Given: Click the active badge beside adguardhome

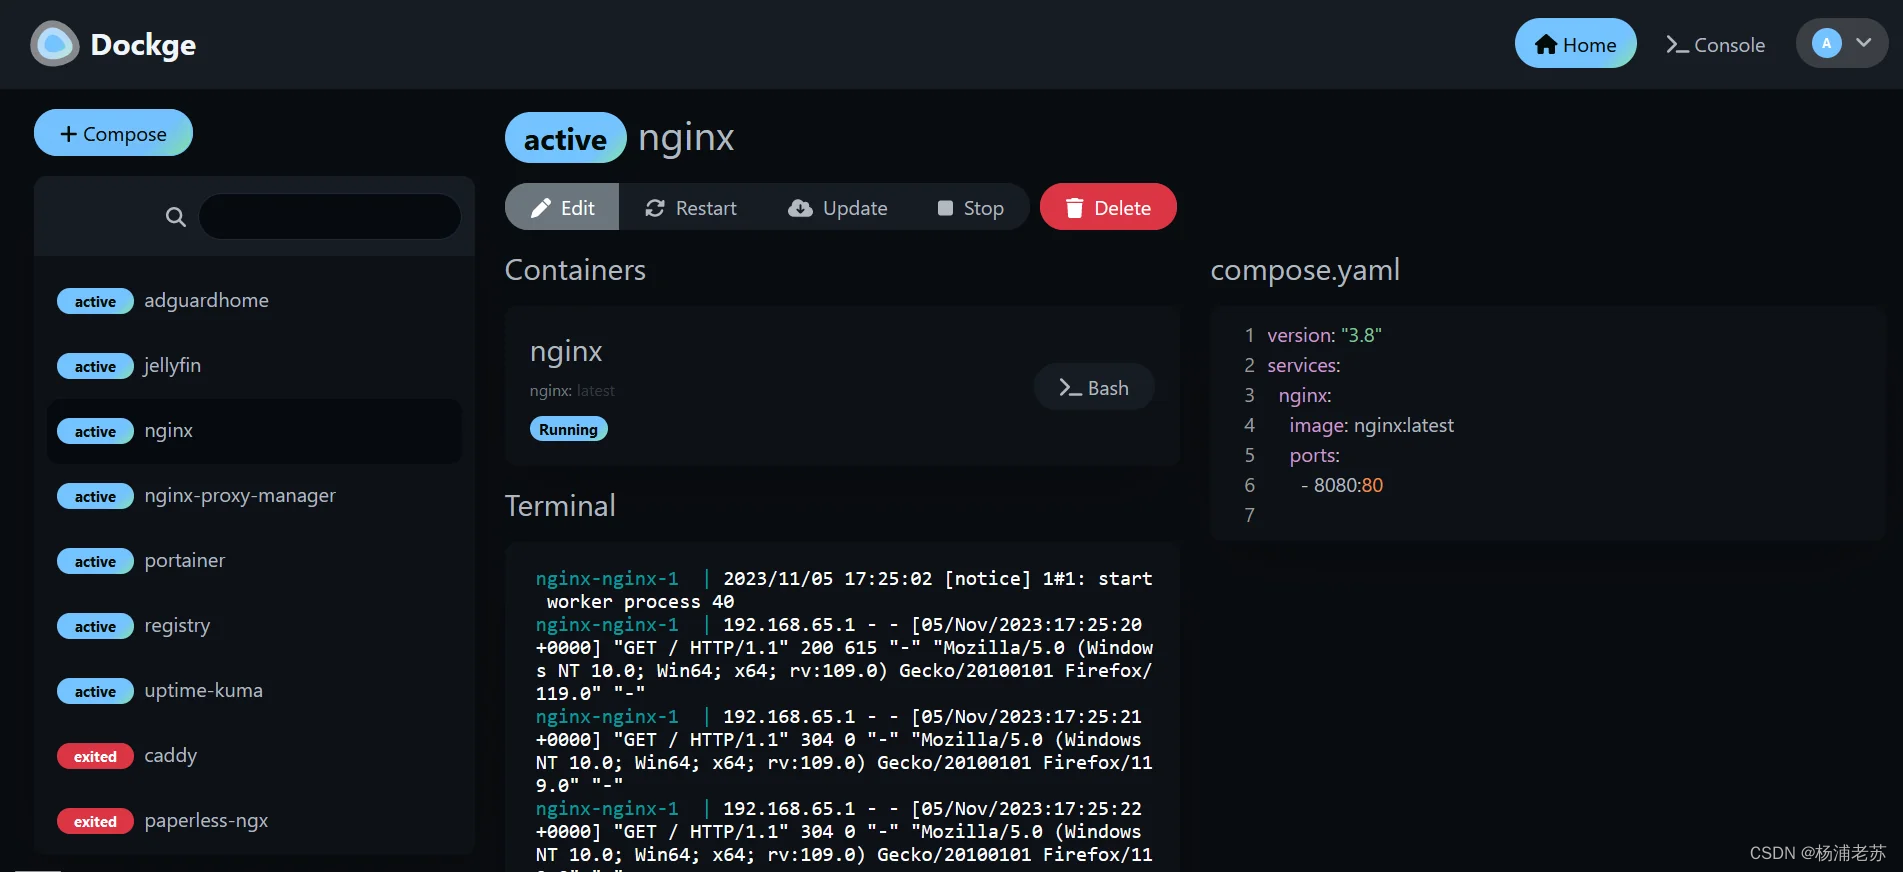Looking at the screenshot, I should point(95,301).
